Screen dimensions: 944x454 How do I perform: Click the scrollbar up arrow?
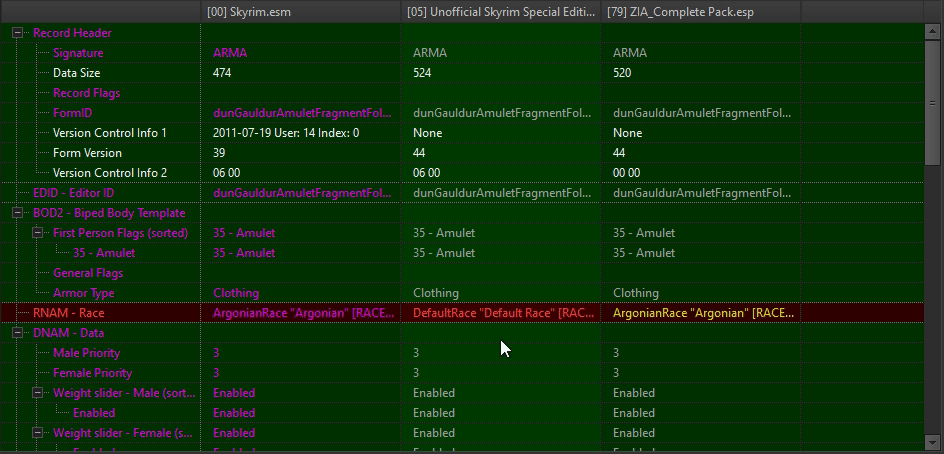pyautogui.click(x=932, y=30)
